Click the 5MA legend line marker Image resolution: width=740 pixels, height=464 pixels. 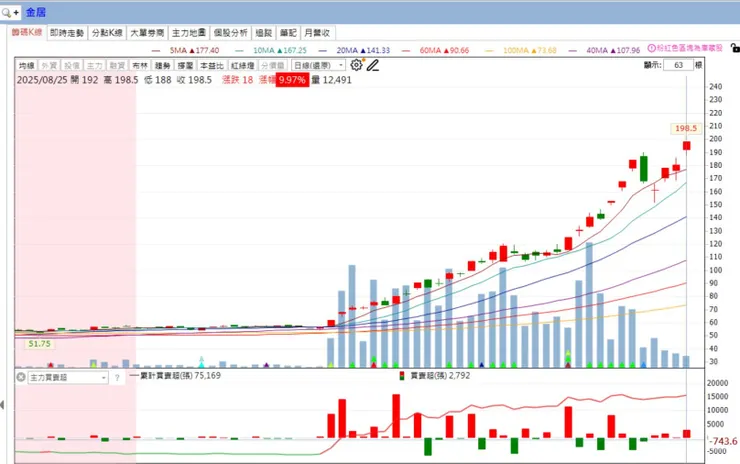(156, 51)
